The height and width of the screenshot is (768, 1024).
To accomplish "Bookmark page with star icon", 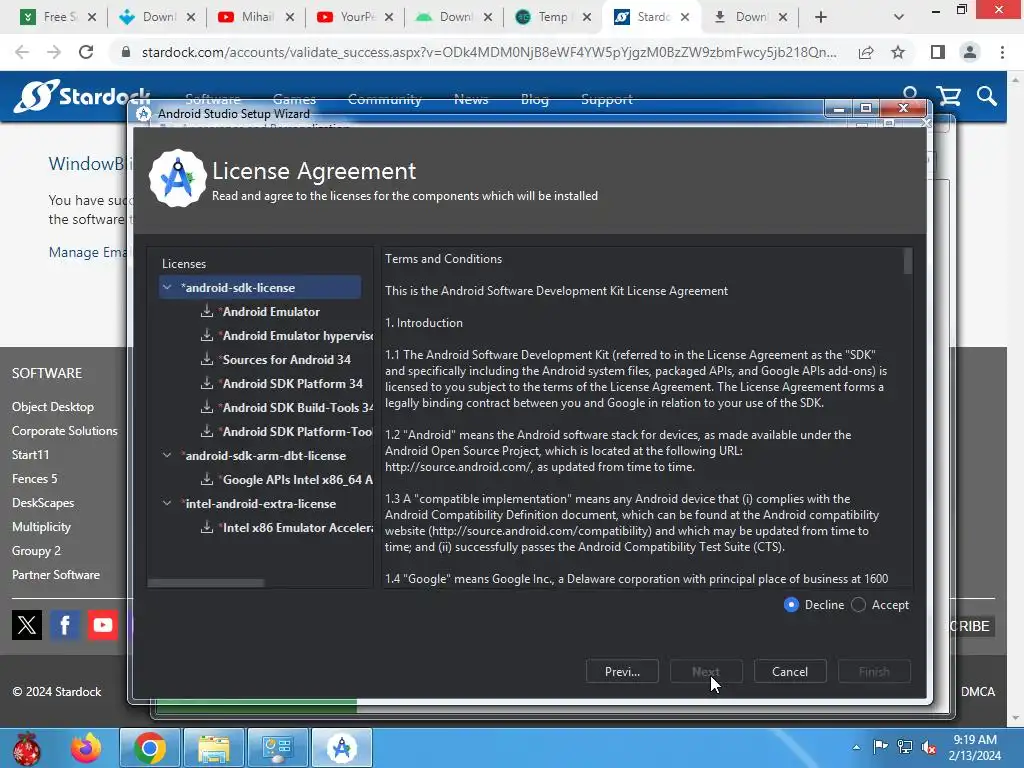I will (898, 52).
